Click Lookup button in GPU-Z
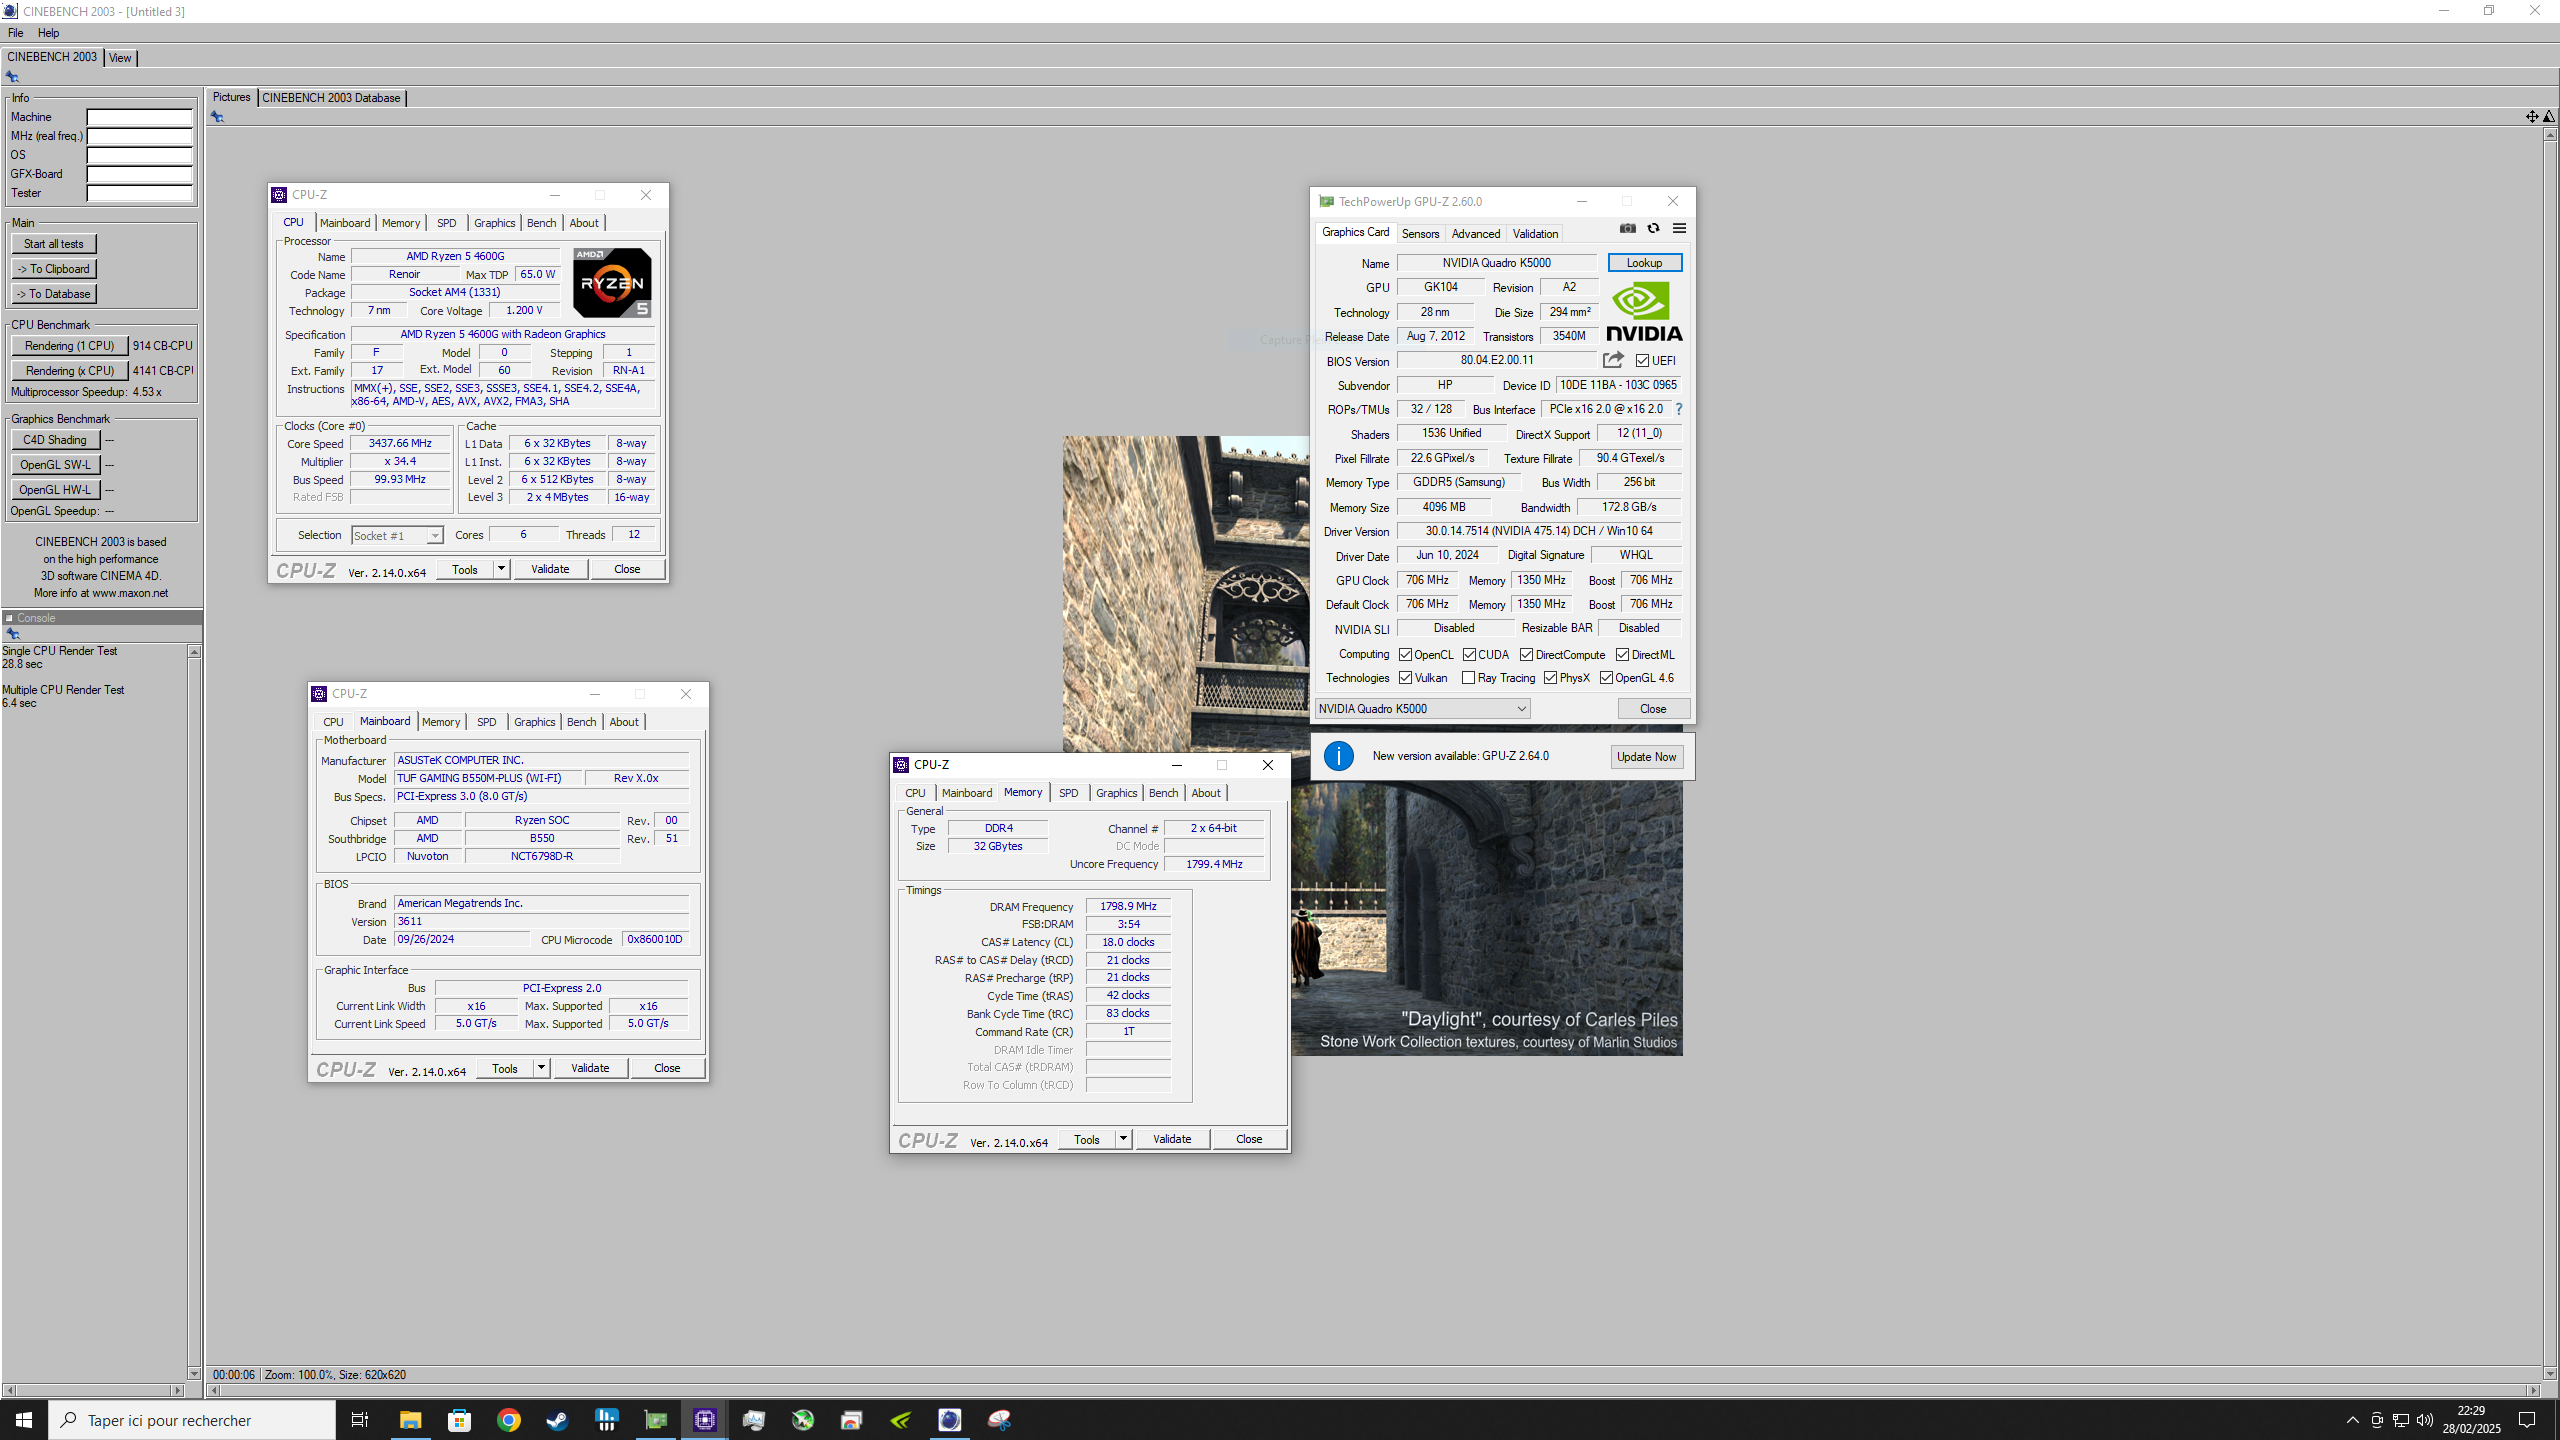 [x=1644, y=263]
